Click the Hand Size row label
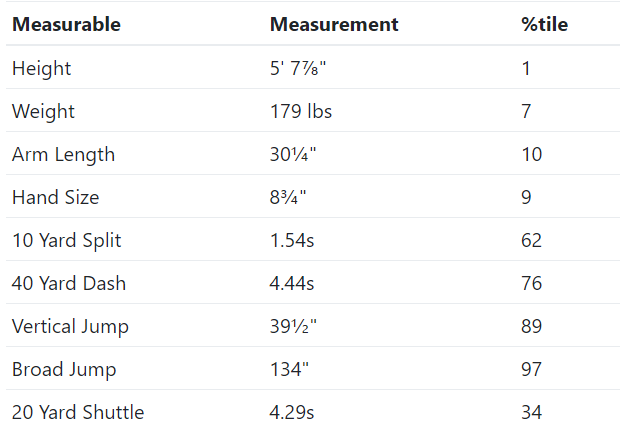This screenshot has width=624, height=436. pos(55,197)
